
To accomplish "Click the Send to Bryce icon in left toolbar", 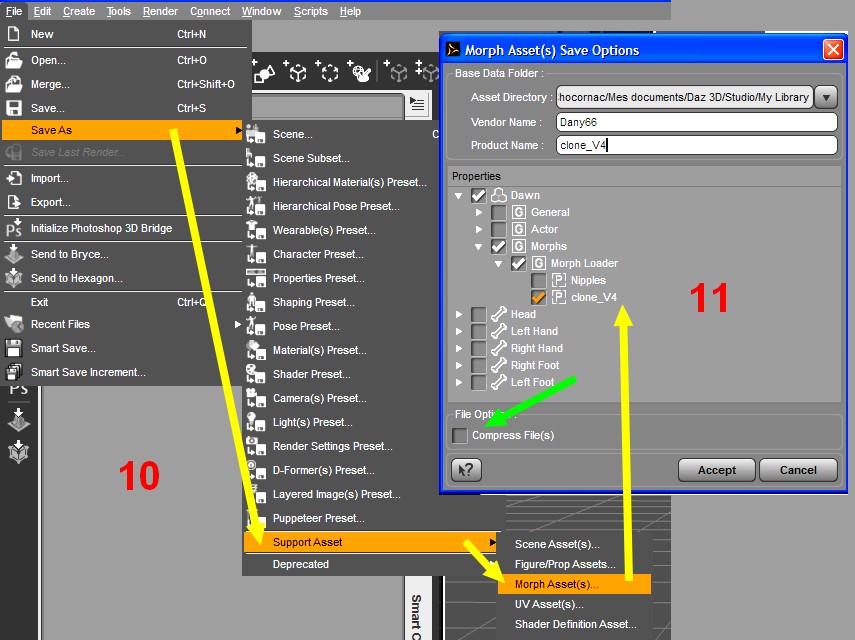I will tap(19, 420).
